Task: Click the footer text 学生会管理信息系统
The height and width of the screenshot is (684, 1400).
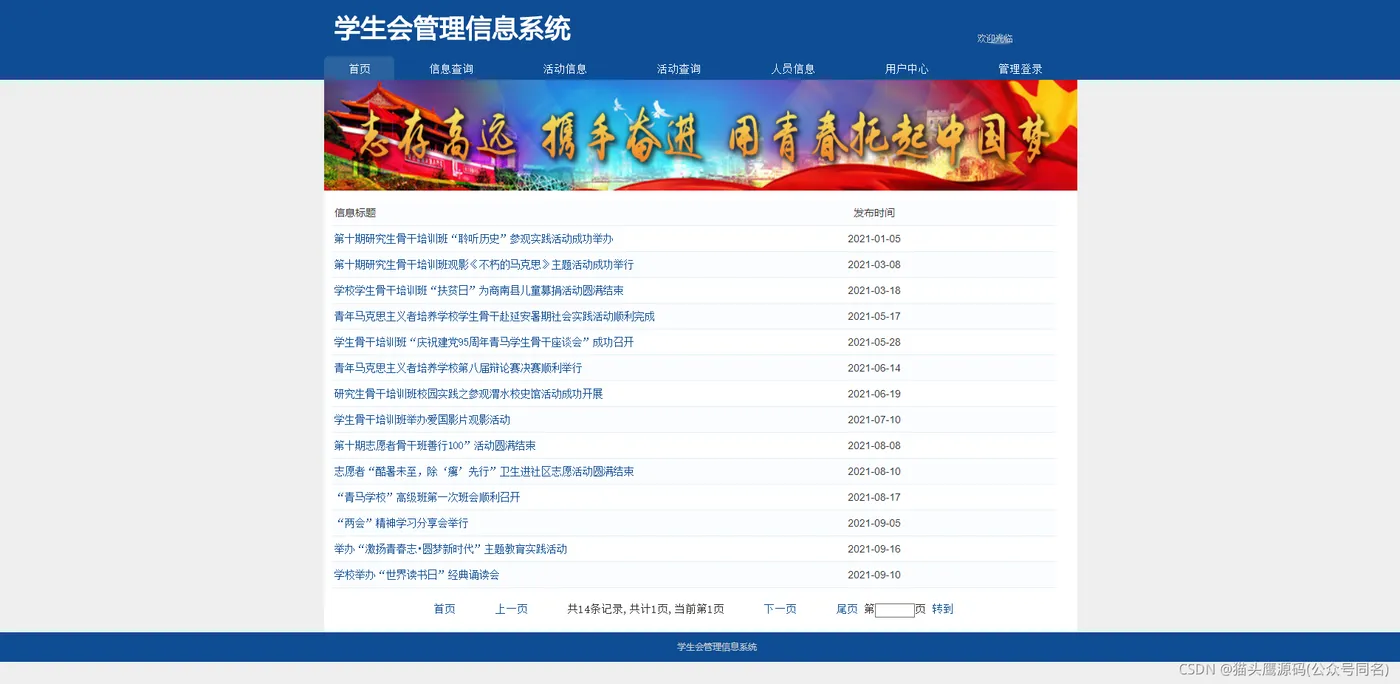Action: [x=717, y=647]
